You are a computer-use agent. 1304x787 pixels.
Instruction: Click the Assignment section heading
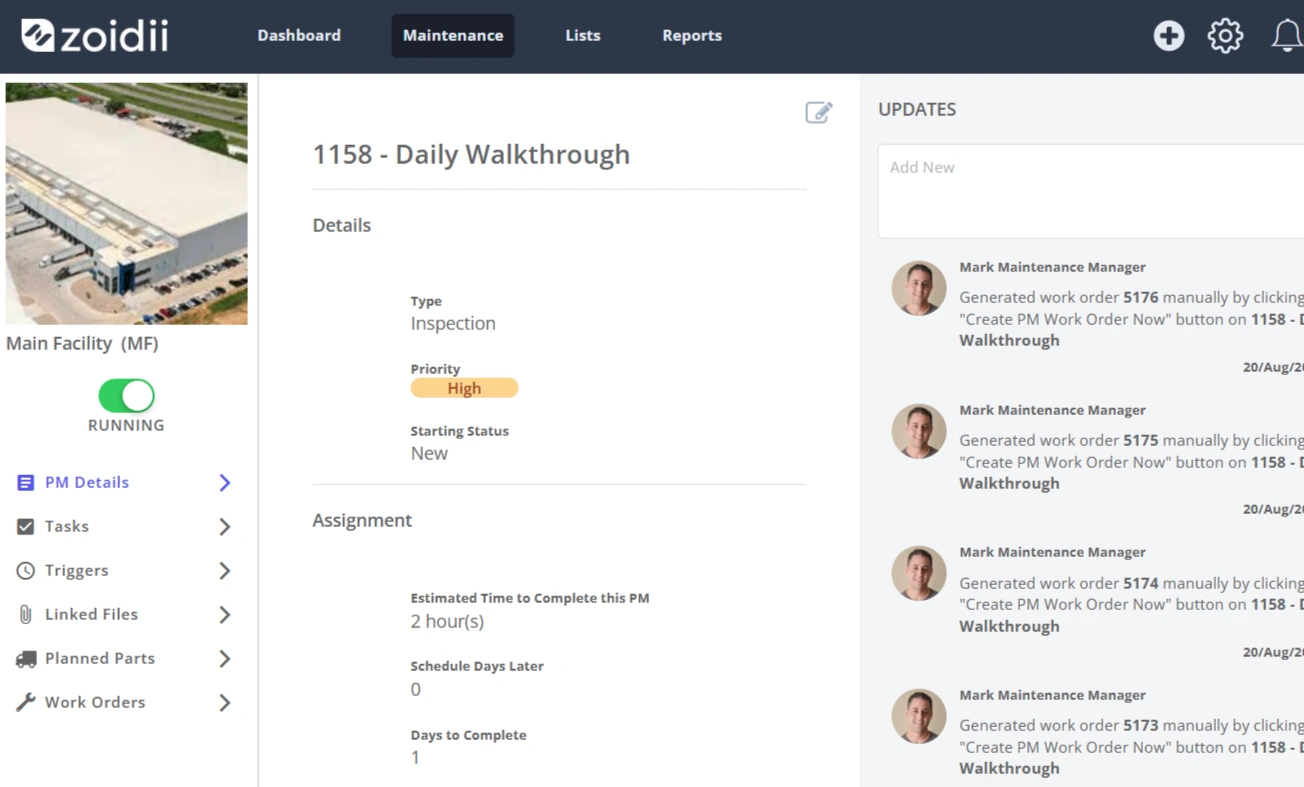point(362,520)
